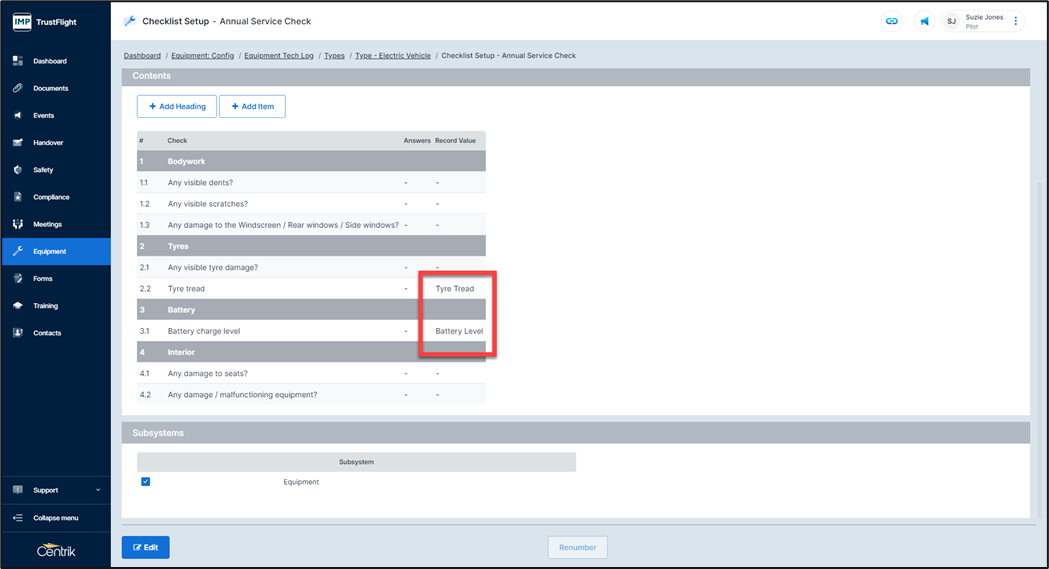Click the Centrik logo at bottom
Screen dimensions: 1049x569
[56, 550]
